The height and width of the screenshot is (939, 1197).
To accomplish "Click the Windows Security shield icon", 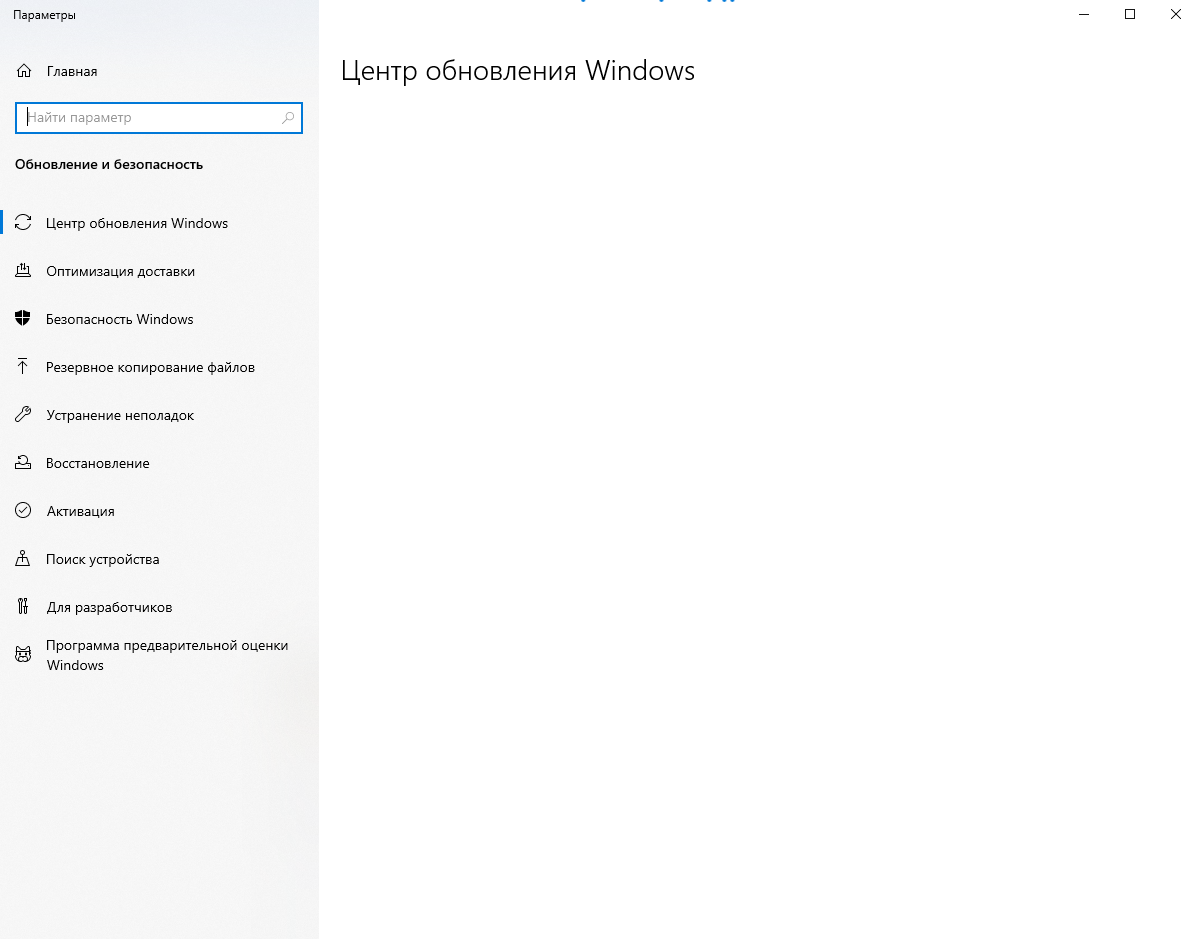I will click(x=23, y=319).
